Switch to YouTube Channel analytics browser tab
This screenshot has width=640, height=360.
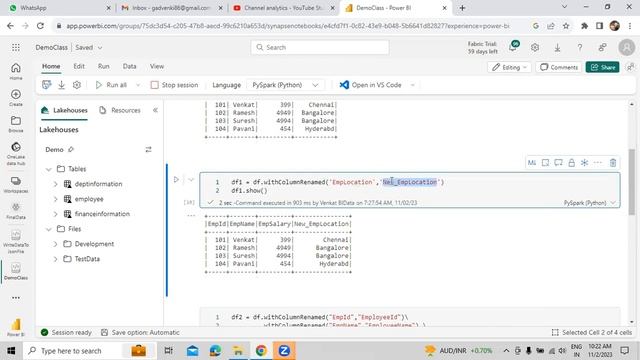click(284, 8)
